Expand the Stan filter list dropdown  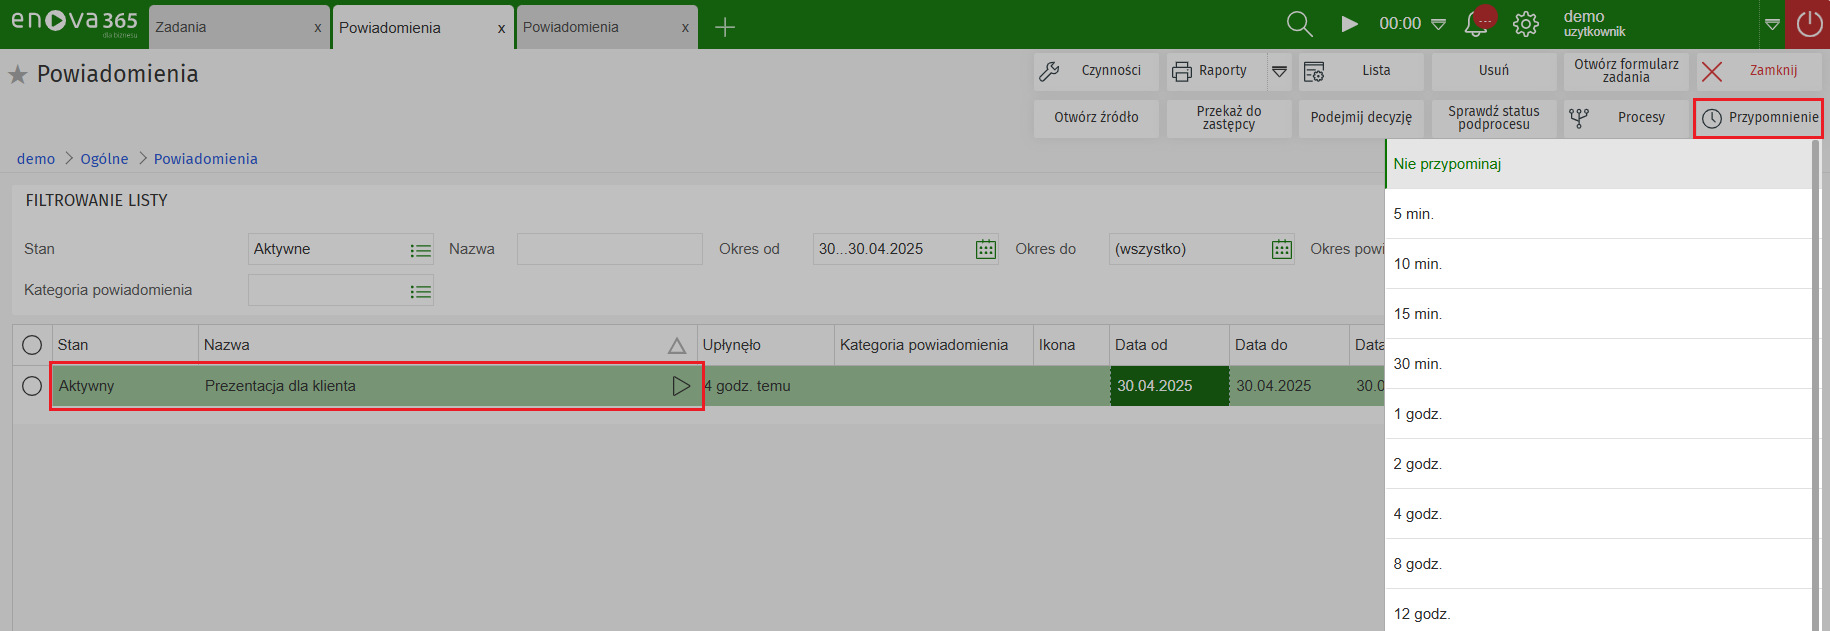(420, 250)
